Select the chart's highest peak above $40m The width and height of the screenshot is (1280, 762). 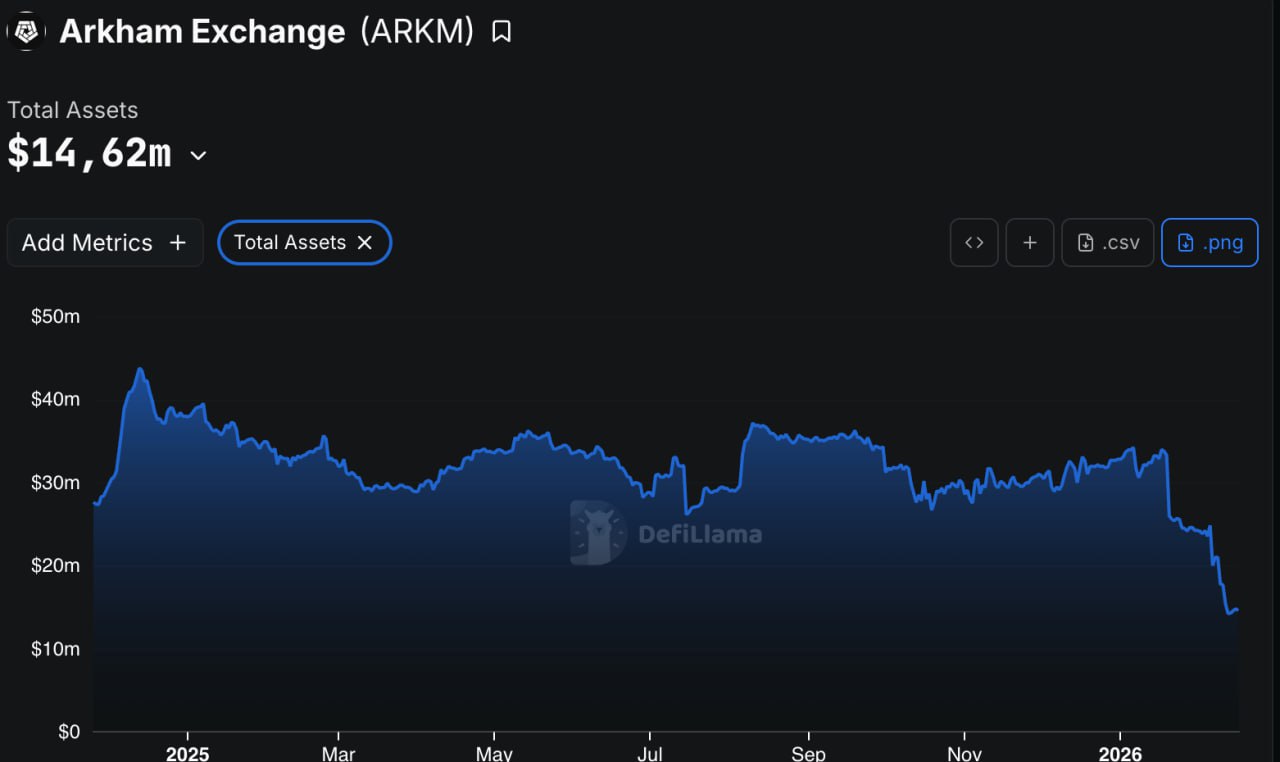coord(140,369)
